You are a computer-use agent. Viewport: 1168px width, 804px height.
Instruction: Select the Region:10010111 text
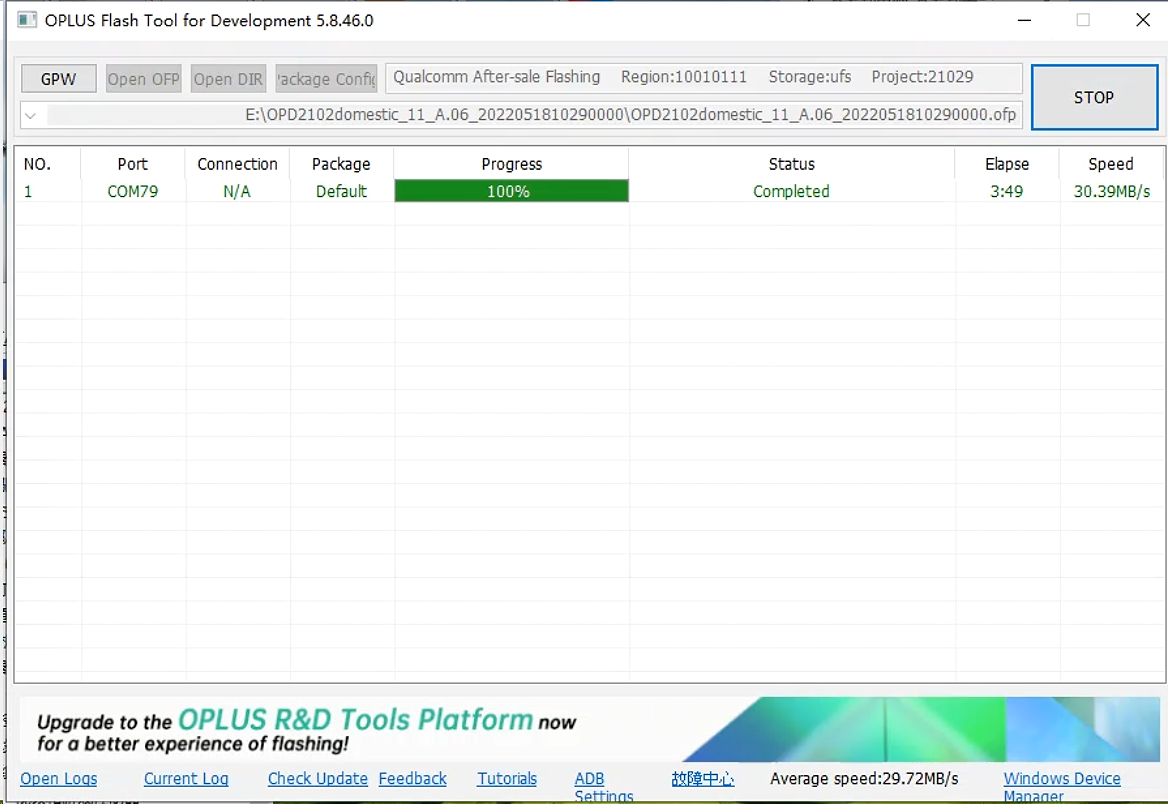pos(684,77)
